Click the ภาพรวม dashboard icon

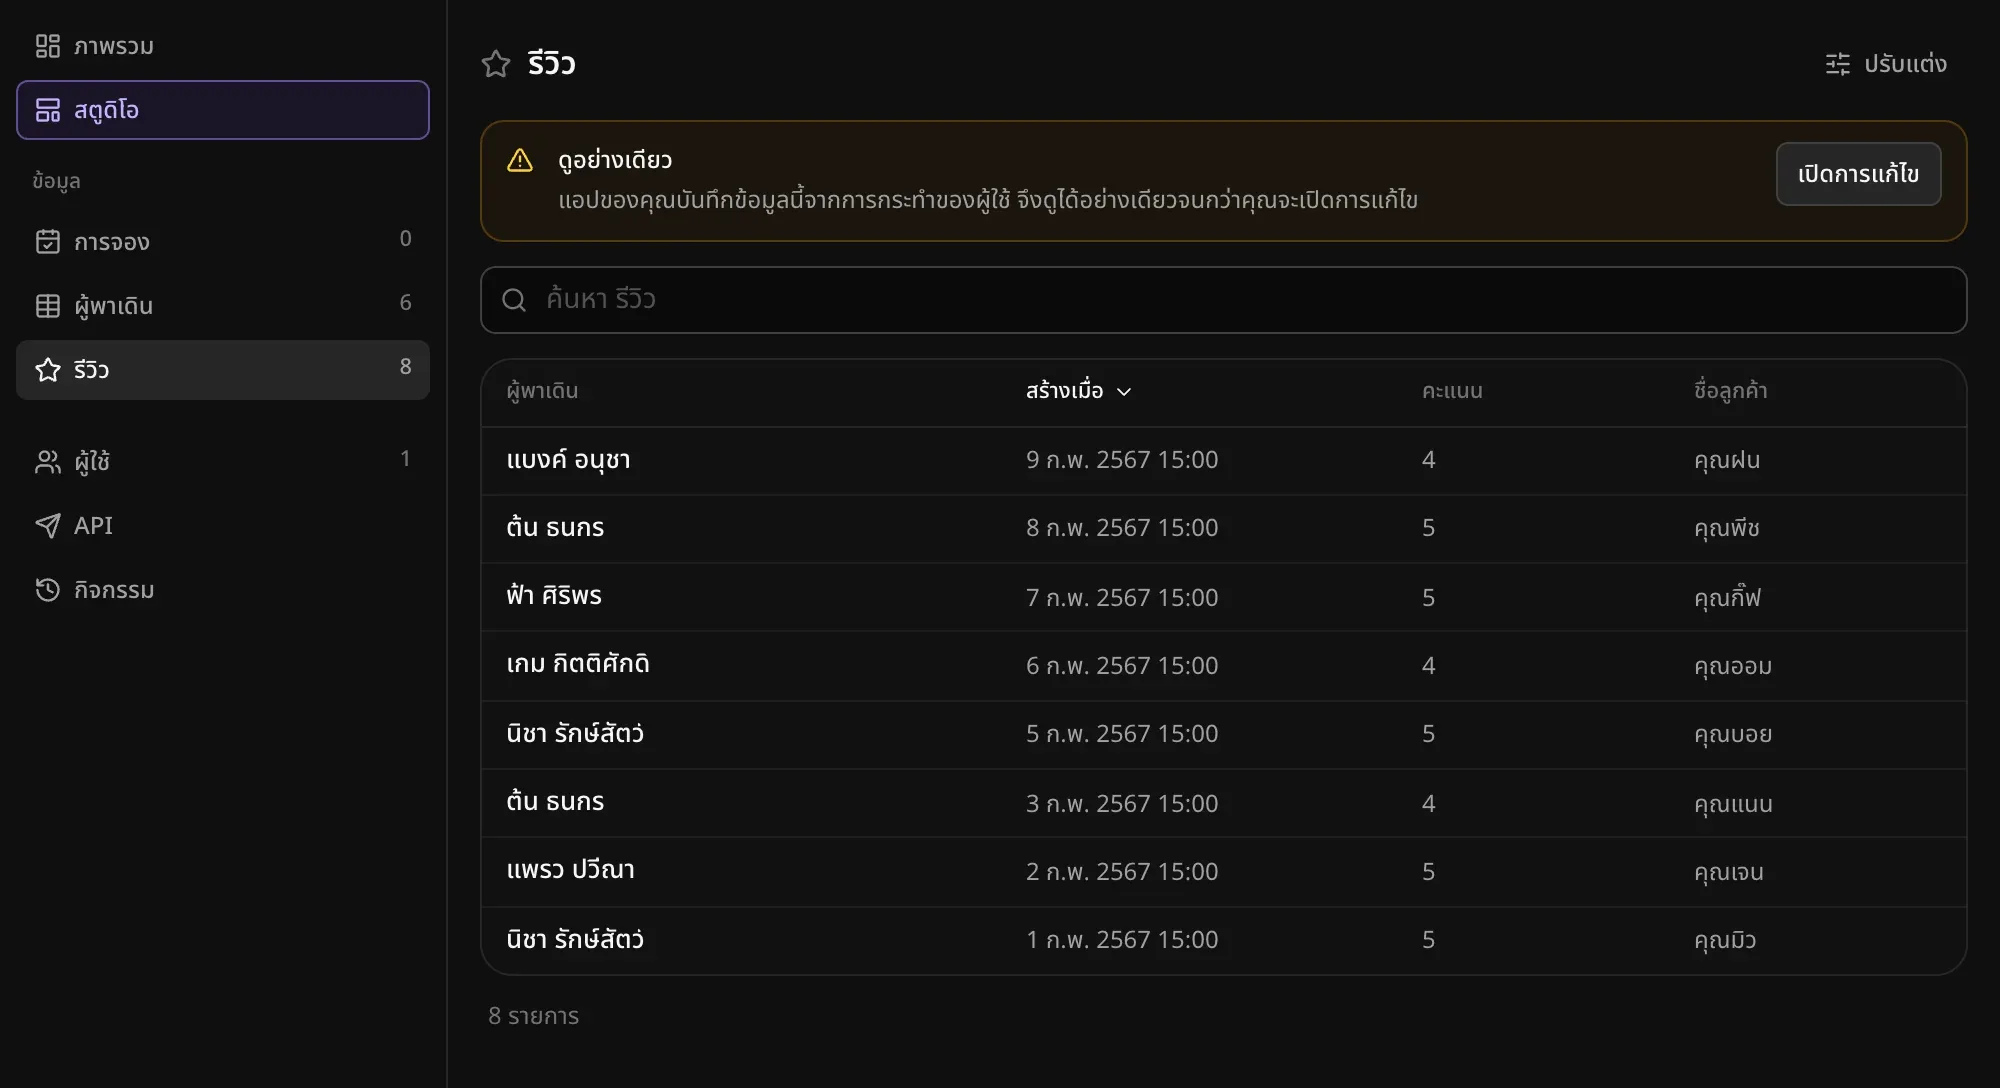click(x=47, y=46)
